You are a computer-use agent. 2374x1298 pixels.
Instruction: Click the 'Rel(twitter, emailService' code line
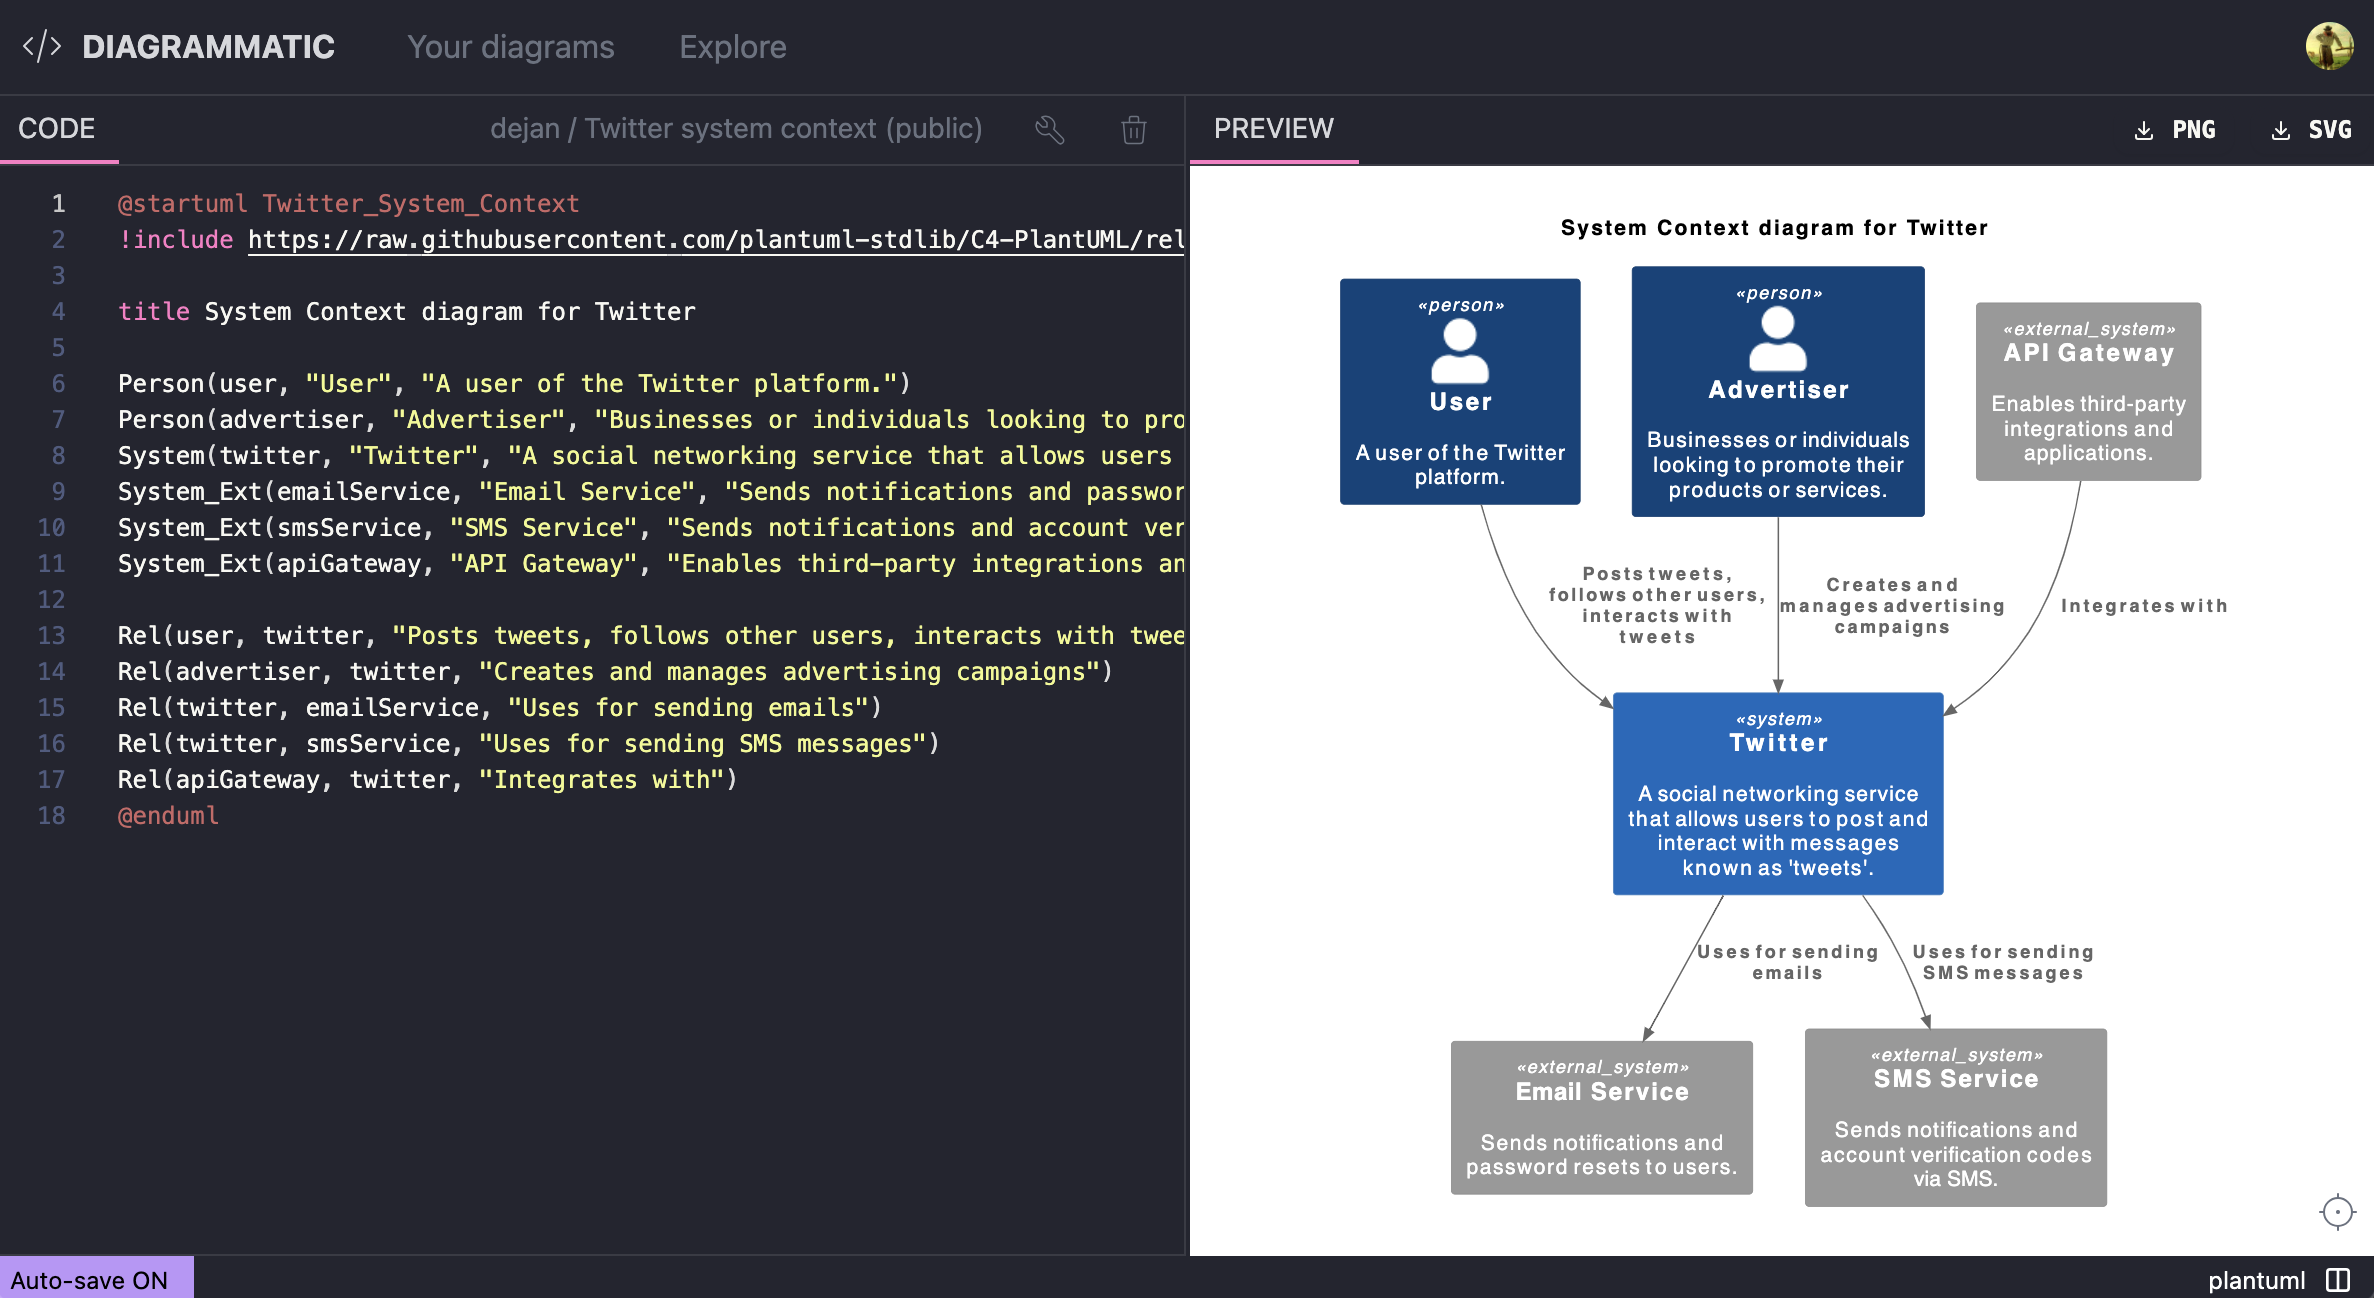500,708
